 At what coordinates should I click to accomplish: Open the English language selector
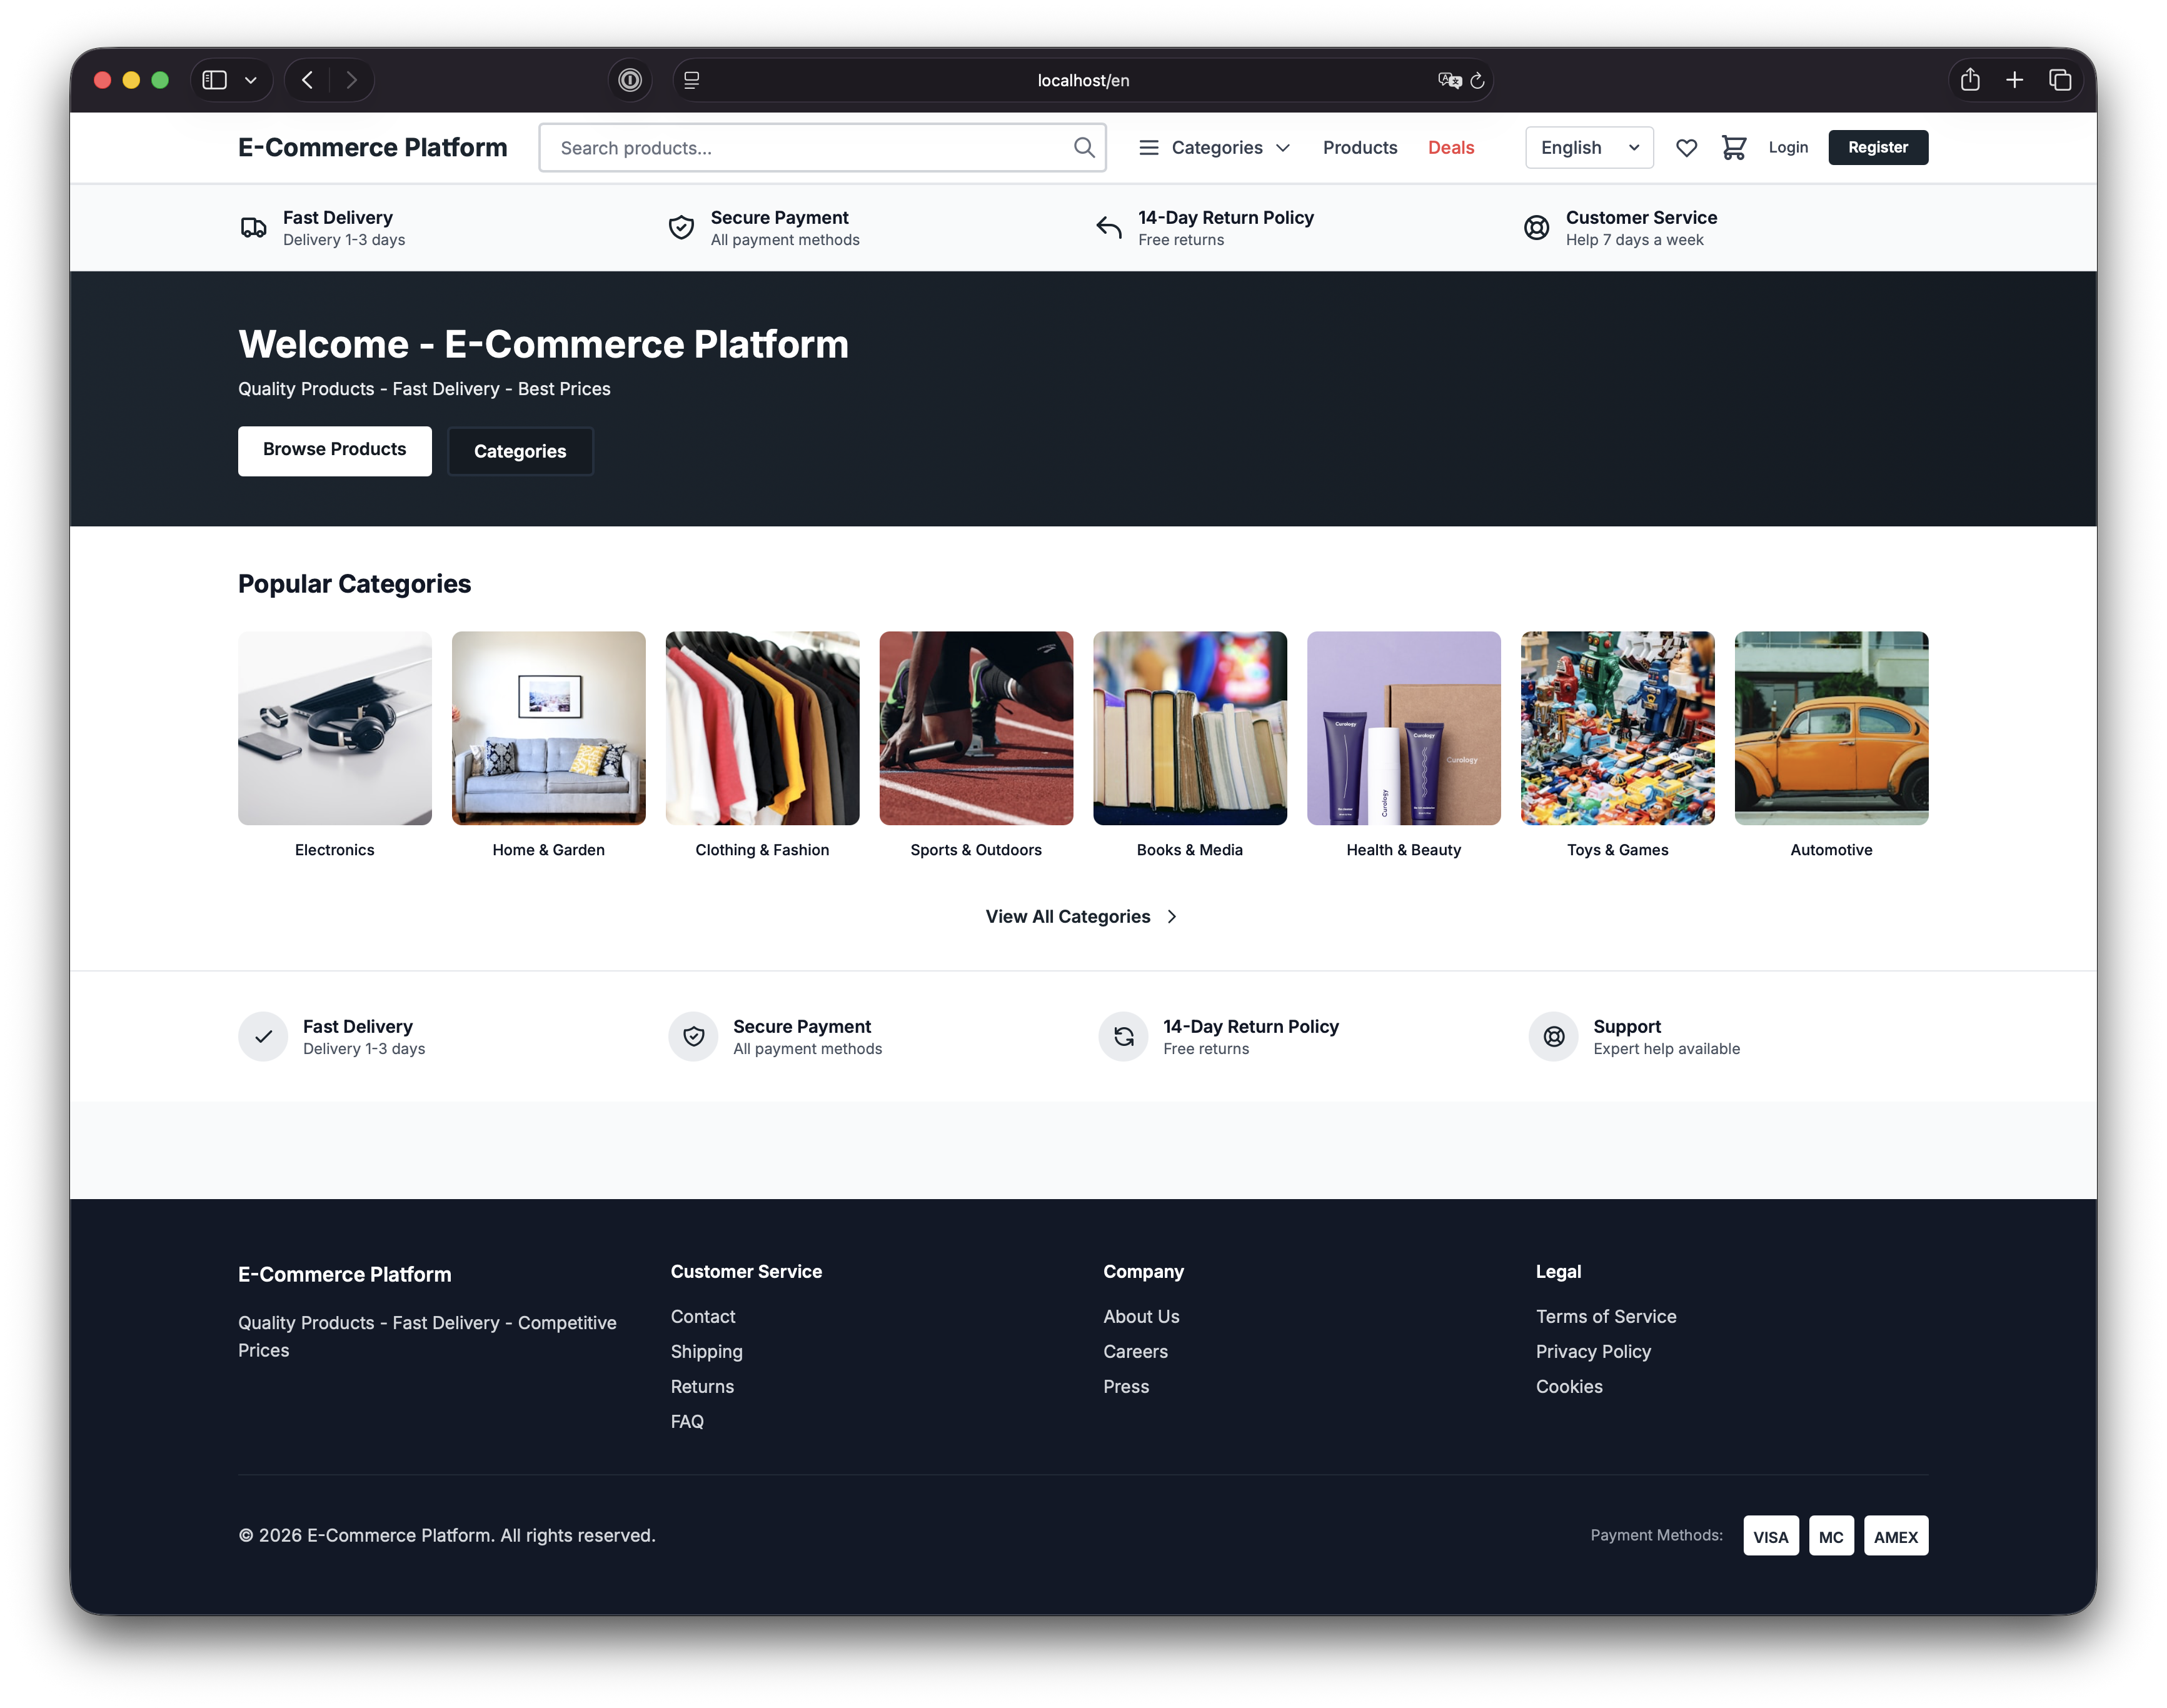pos(1589,147)
